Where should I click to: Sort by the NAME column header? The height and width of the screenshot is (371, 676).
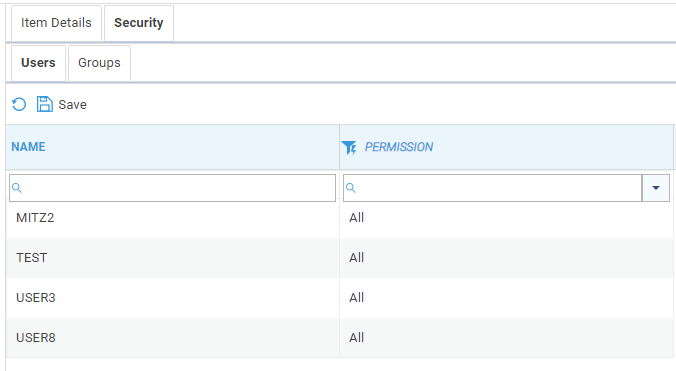coord(28,147)
